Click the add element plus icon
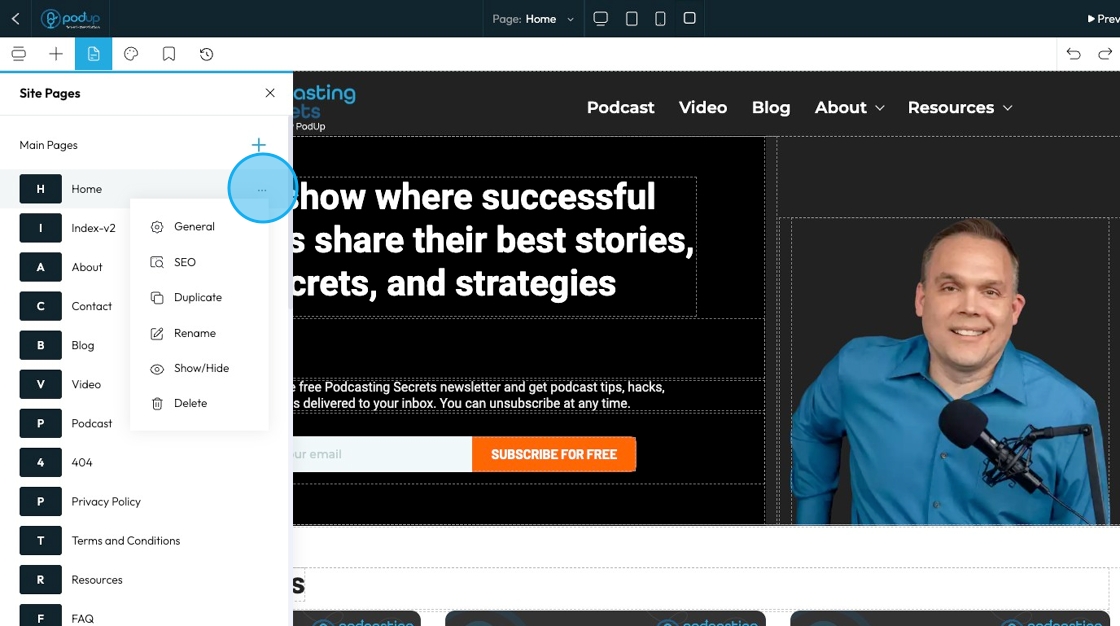Screen dimensions: 1120x626 56,54
